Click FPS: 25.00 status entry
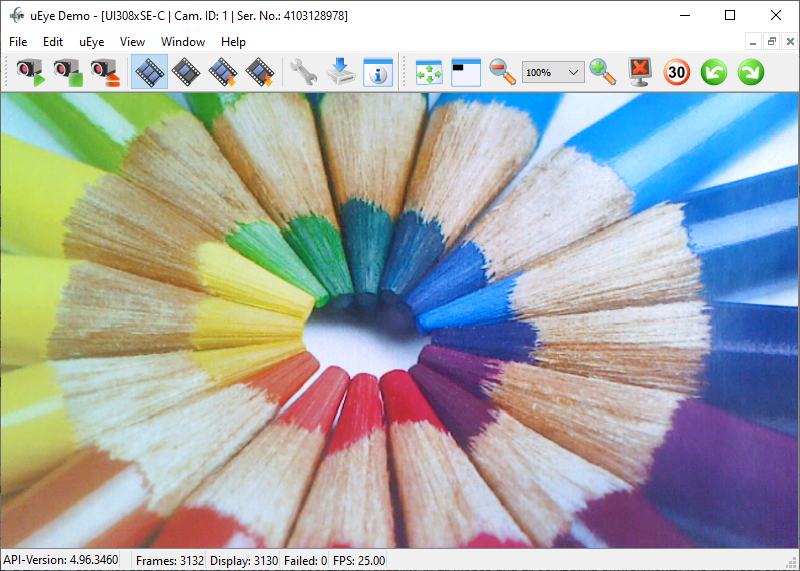The height and width of the screenshot is (571, 800). click(359, 560)
